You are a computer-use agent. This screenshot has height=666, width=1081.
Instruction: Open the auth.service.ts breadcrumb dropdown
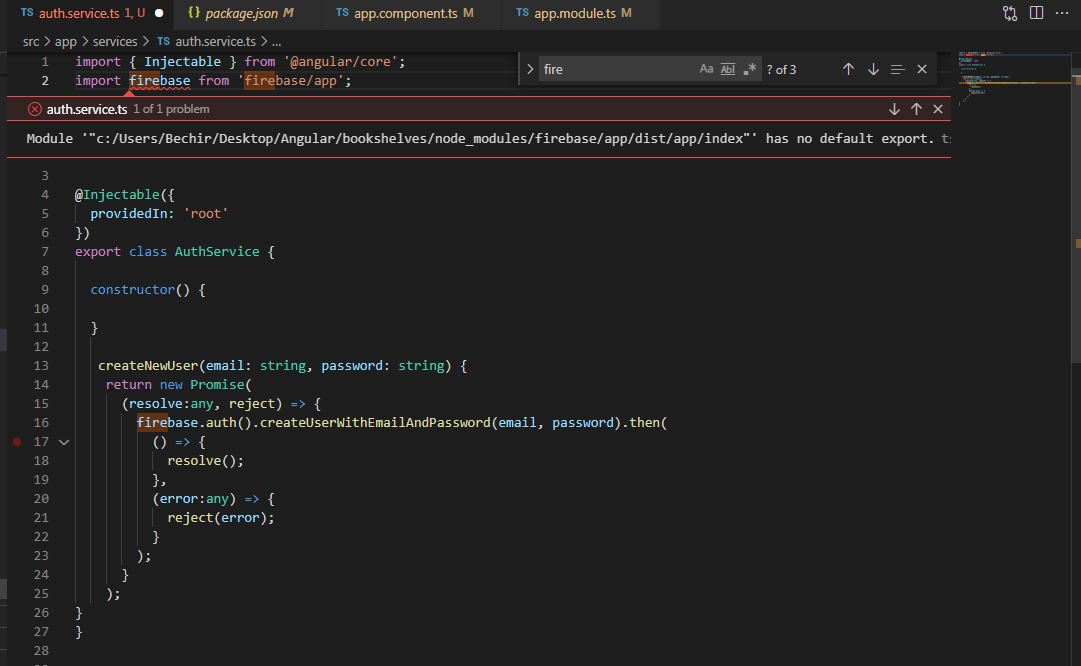coord(207,41)
